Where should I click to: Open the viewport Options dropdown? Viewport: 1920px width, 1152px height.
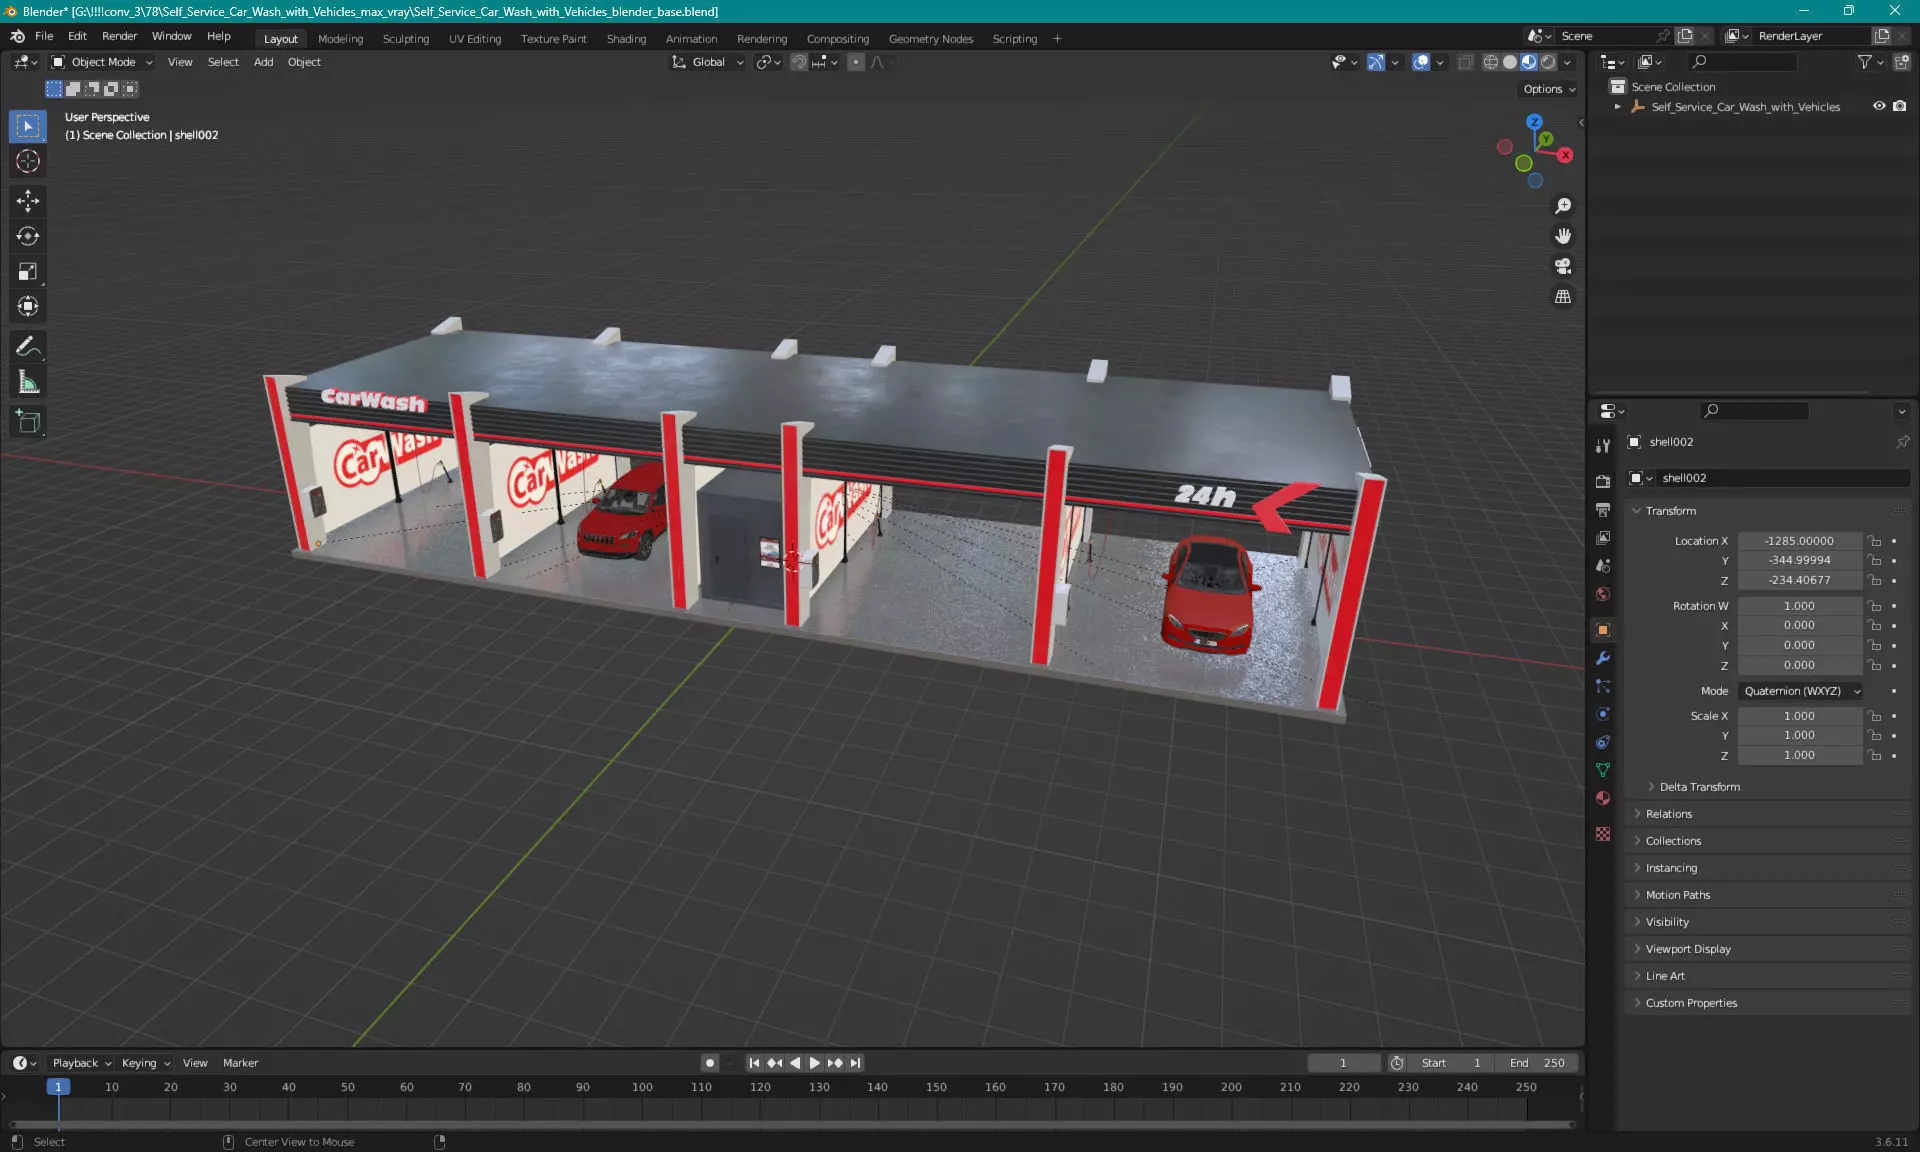click(x=1549, y=89)
